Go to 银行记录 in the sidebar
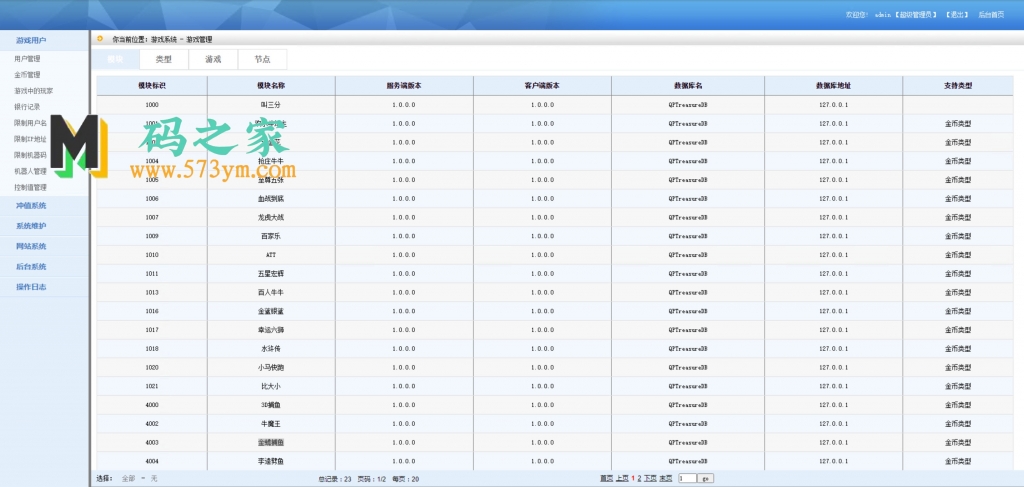Image resolution: width=1024 pixels, height=487 pixels. pyautogui.click(x=28, y=106)
